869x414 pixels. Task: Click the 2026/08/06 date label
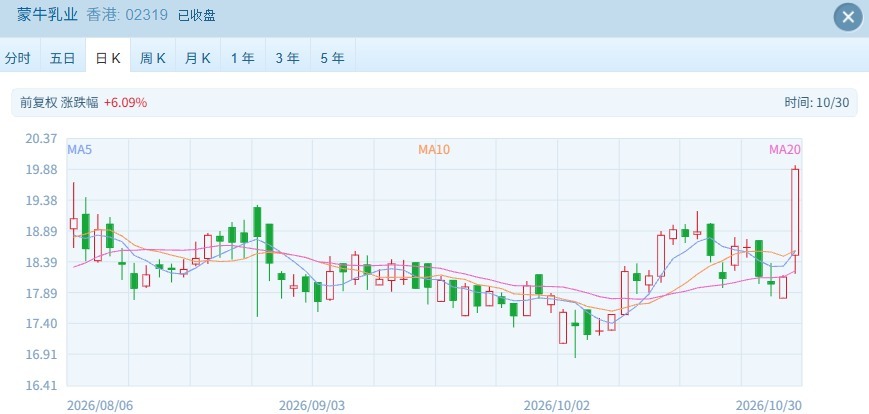(100, 406)
